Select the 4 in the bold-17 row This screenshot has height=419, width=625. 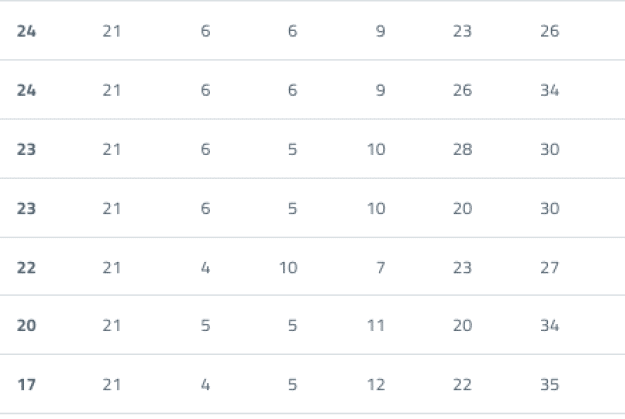205,385
